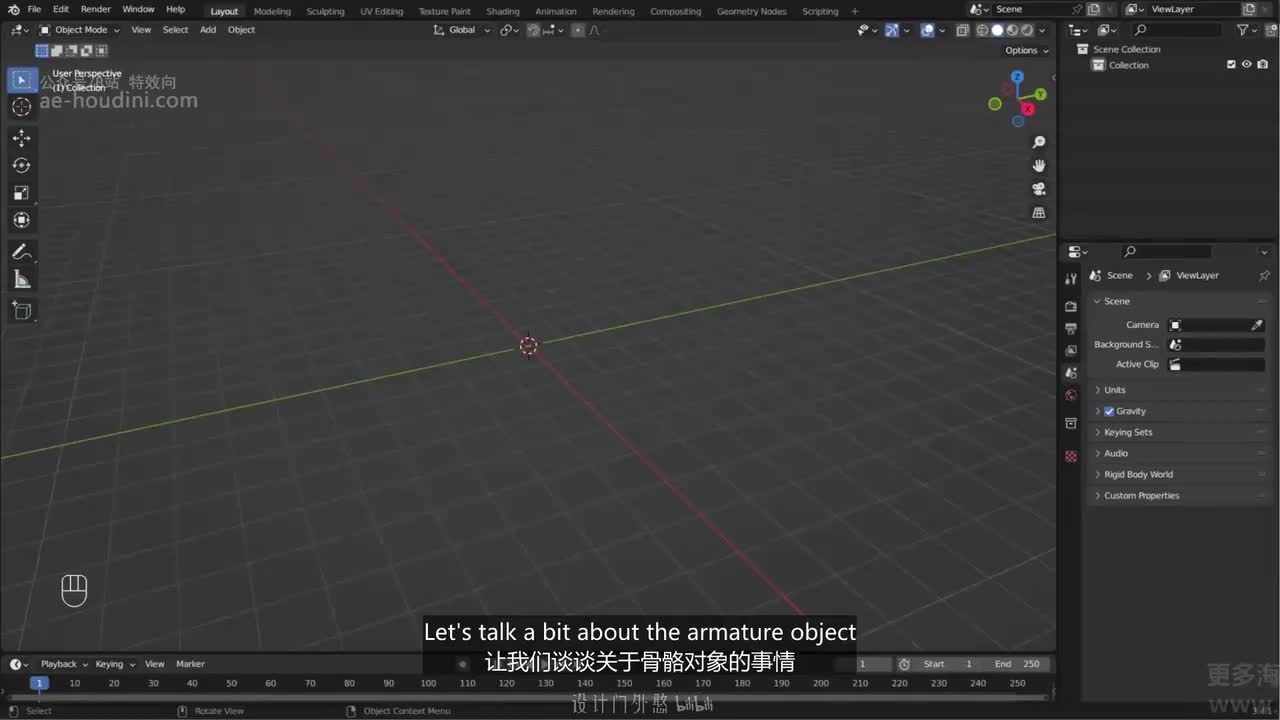Select the Measure tool
Viewport: 1280px width, 720px height.
pos(21,280)
